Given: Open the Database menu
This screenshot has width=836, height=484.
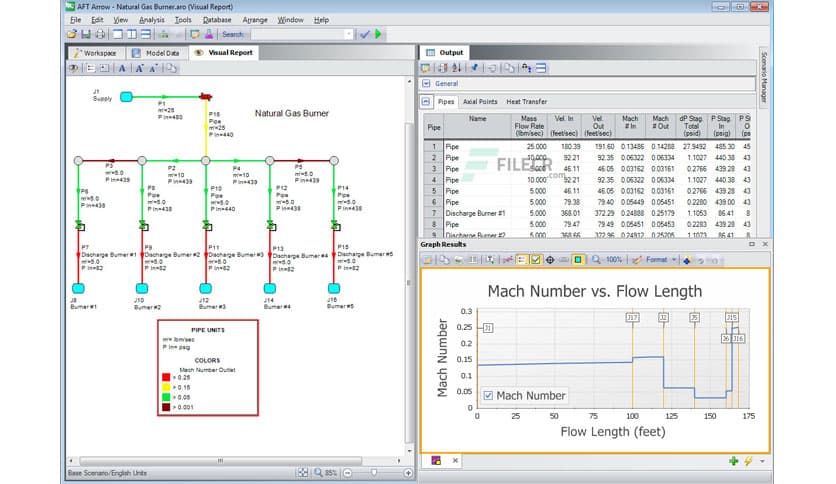Looking at the screenshot, I should (217, 20).
